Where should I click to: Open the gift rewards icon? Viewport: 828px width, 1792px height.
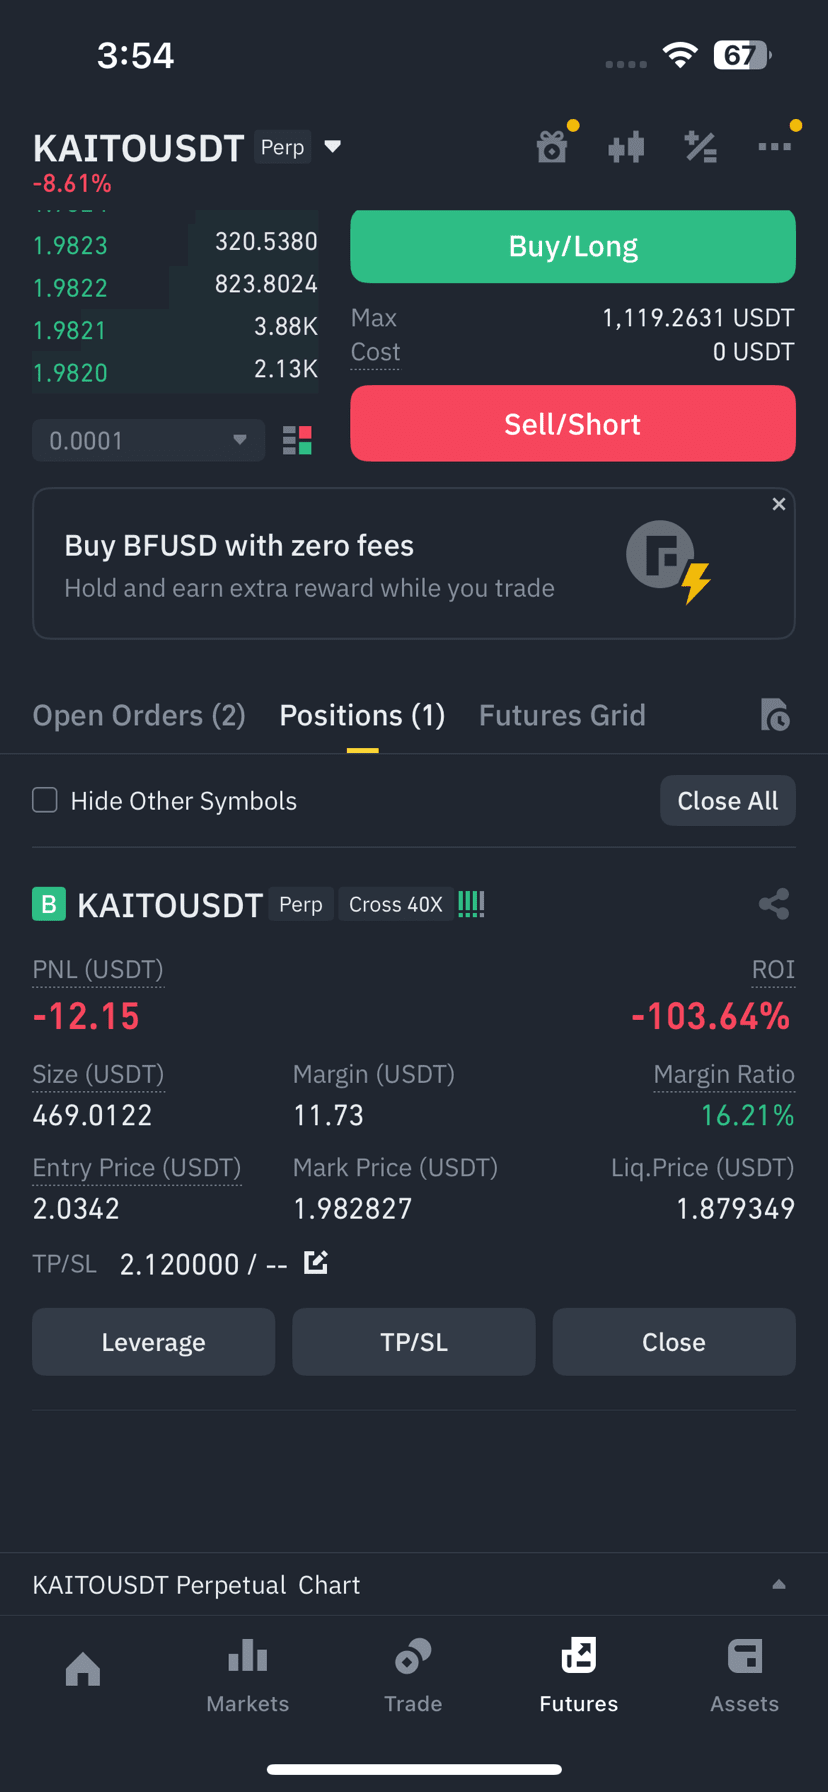click(x=552, y=147)
